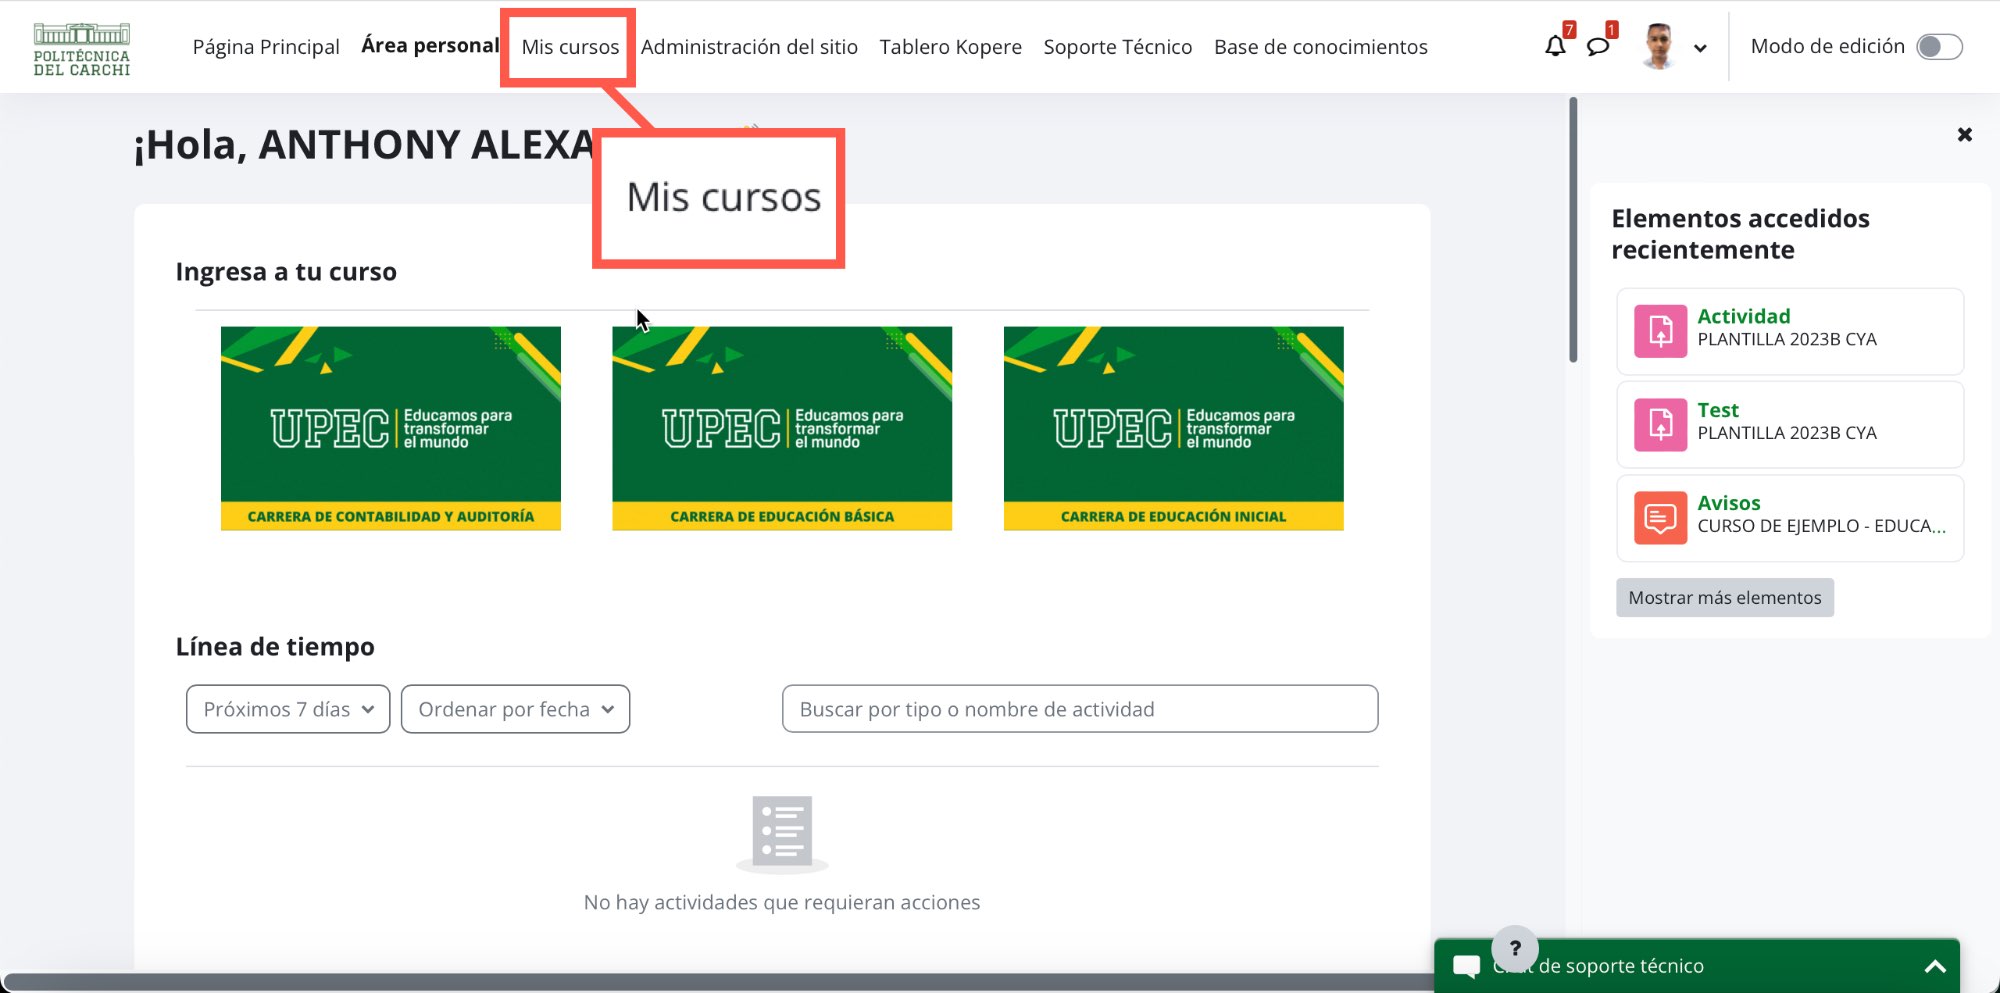Click the chat bubble icon in support bar

tap(1466, 966)
